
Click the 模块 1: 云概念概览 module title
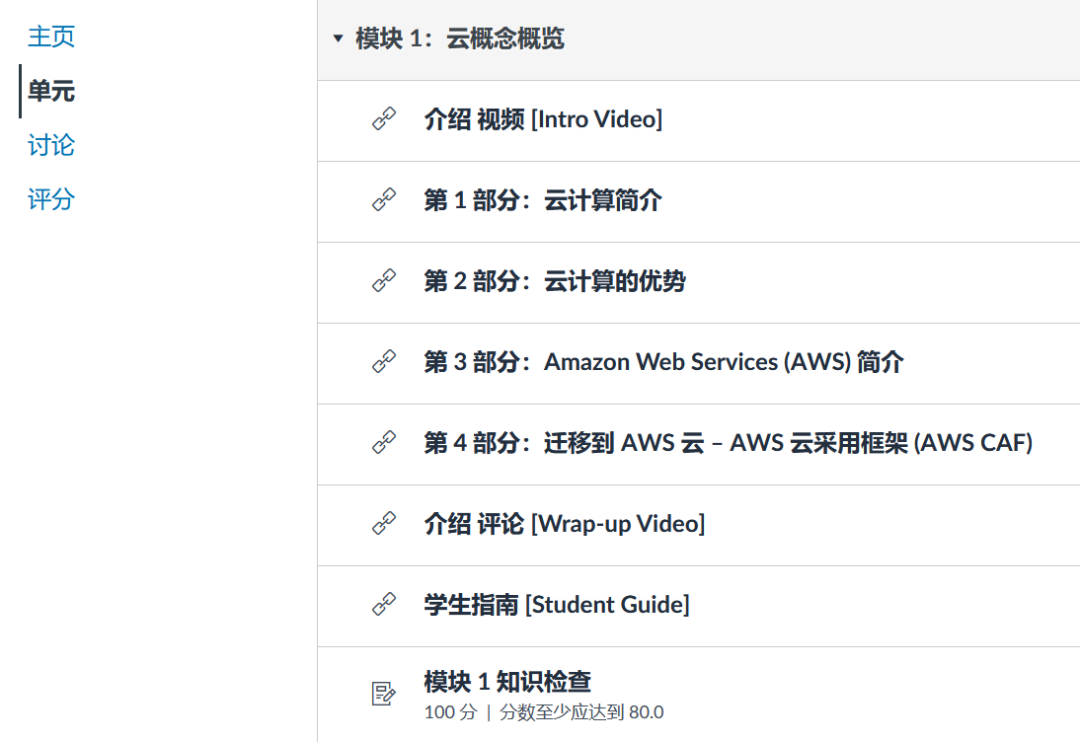pos(460,39)
